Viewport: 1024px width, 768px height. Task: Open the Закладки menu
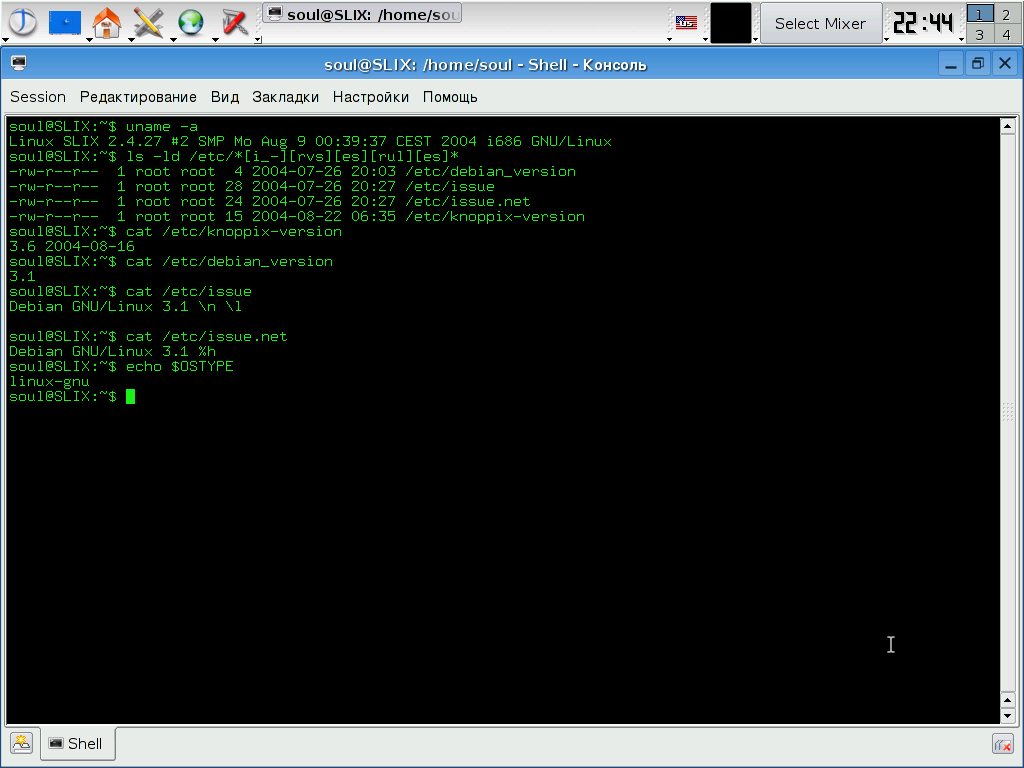285,97
